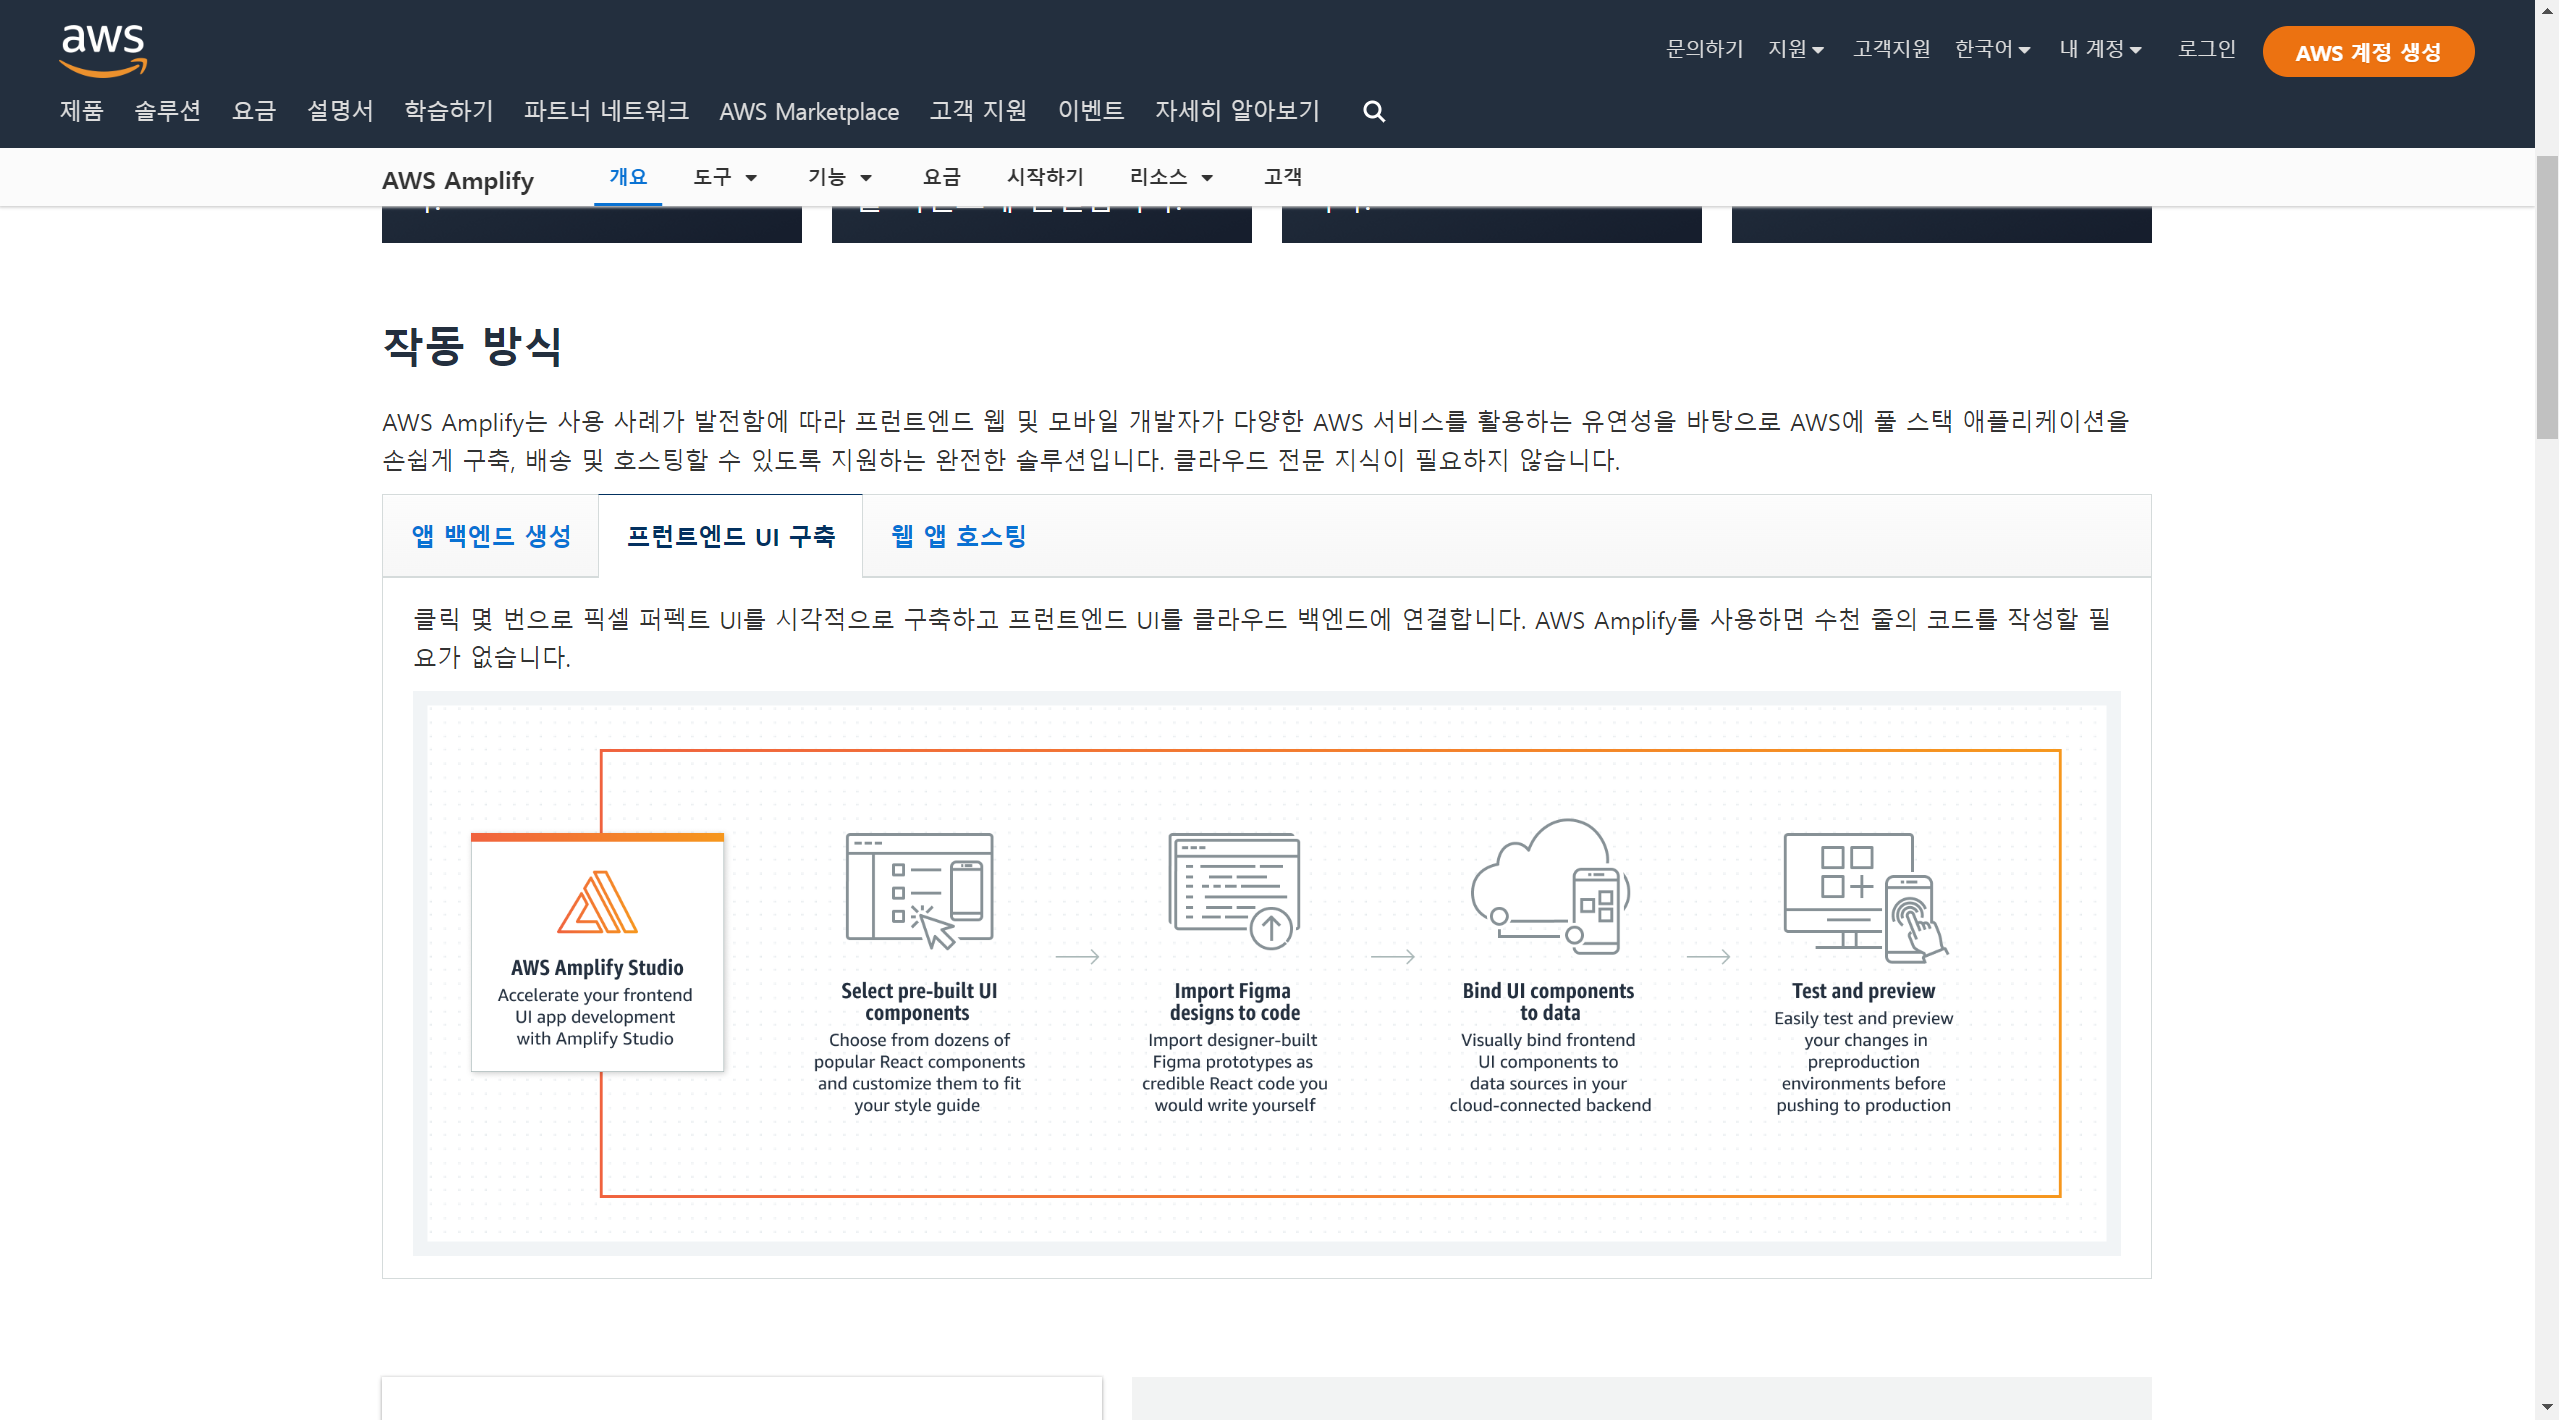Click the AWS logo

(103, 50)
